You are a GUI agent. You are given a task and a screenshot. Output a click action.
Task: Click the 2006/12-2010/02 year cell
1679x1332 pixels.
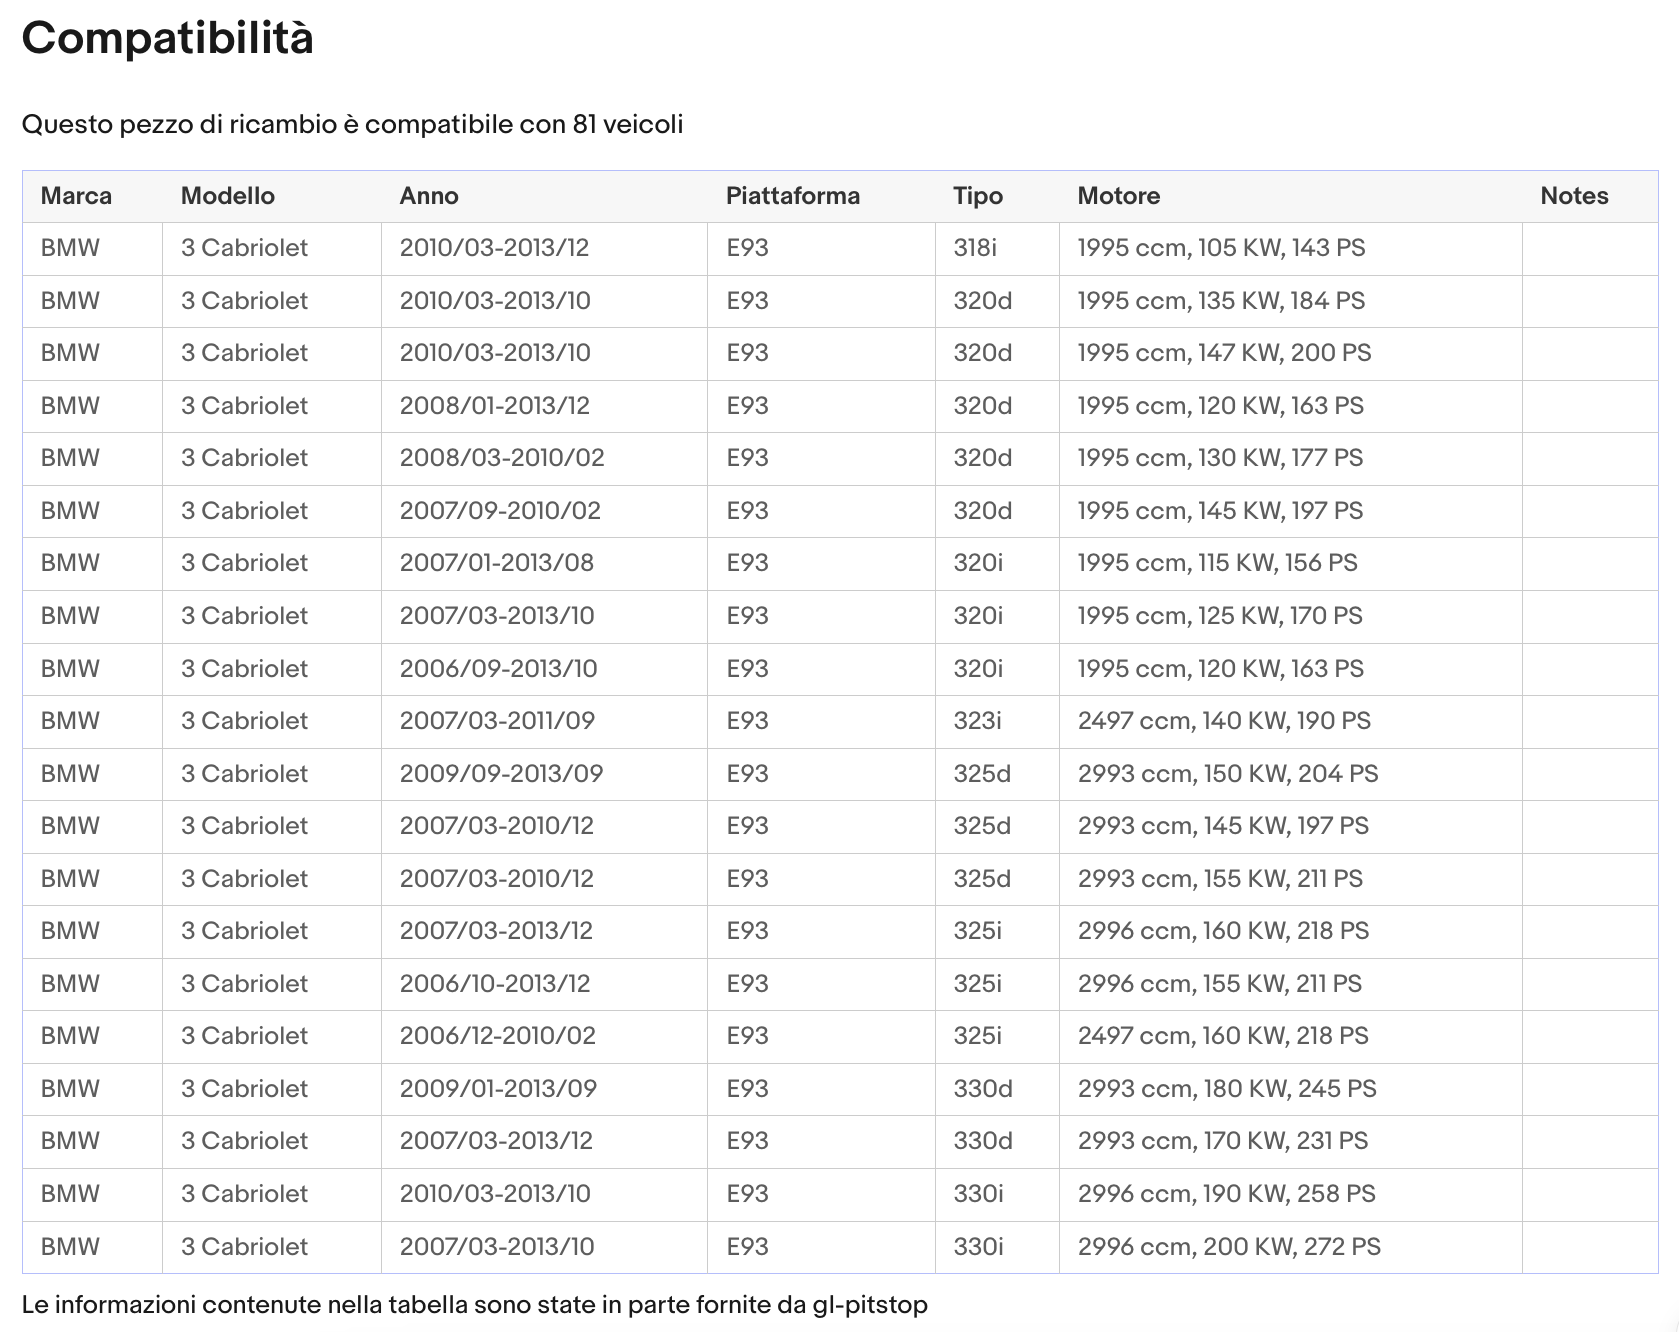click(544, 1037)
